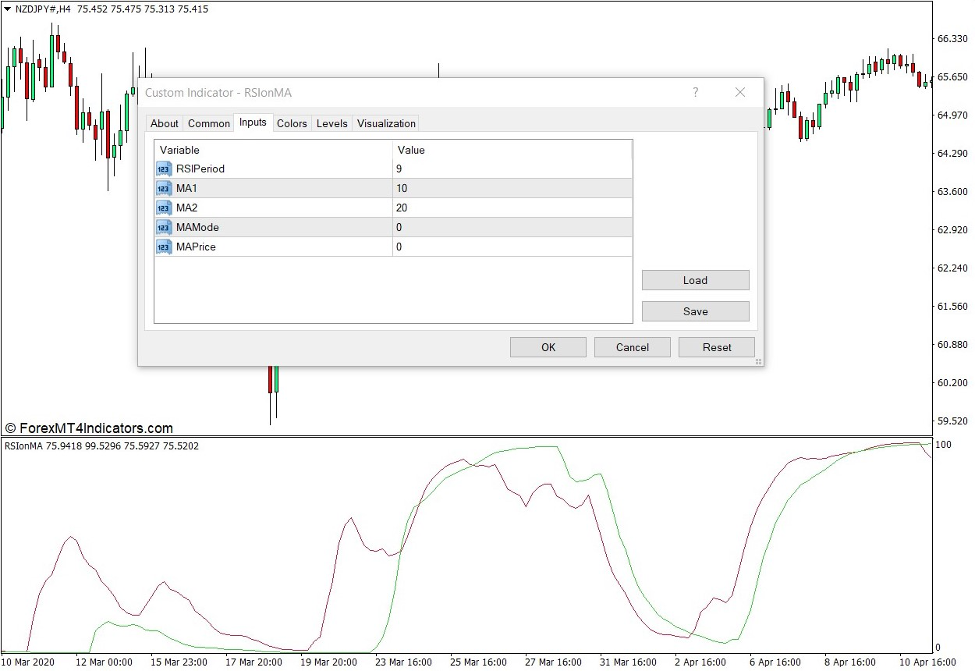Click the 123 icon beside RSIPeriod
The image size is (977, 672).
coord(163,169)
